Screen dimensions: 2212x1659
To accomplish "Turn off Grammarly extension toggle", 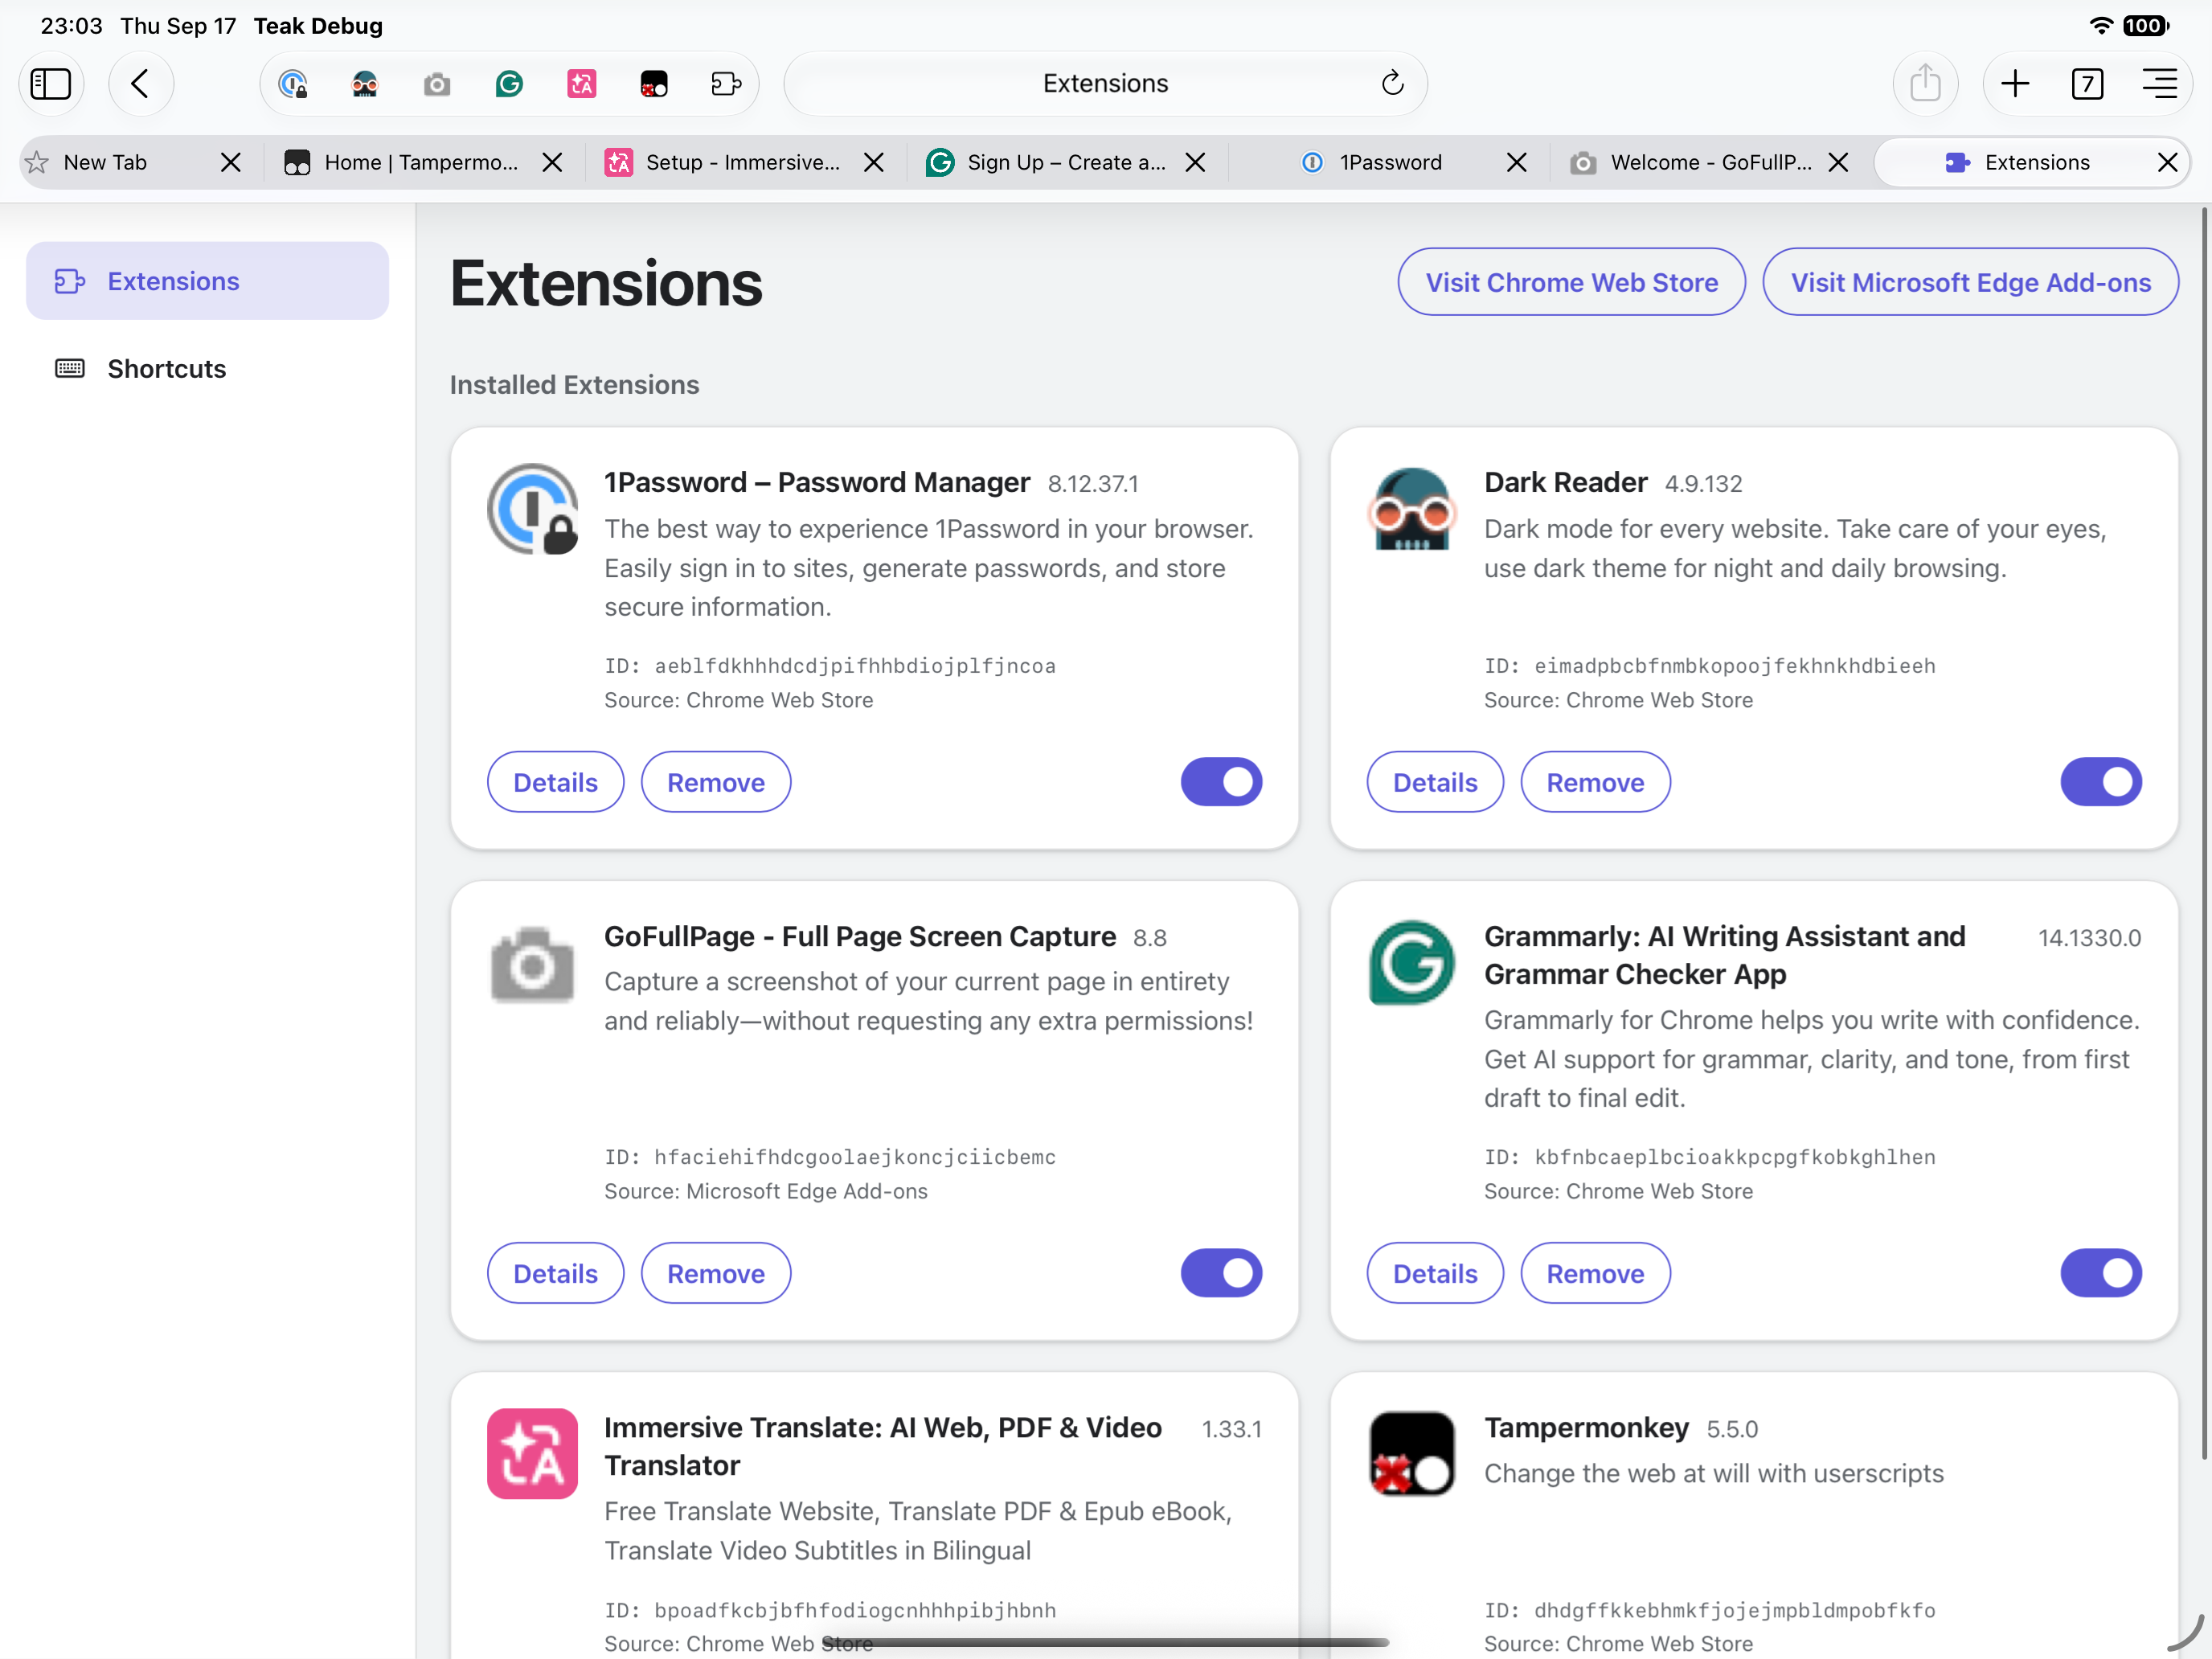I will [2101, 1273].
